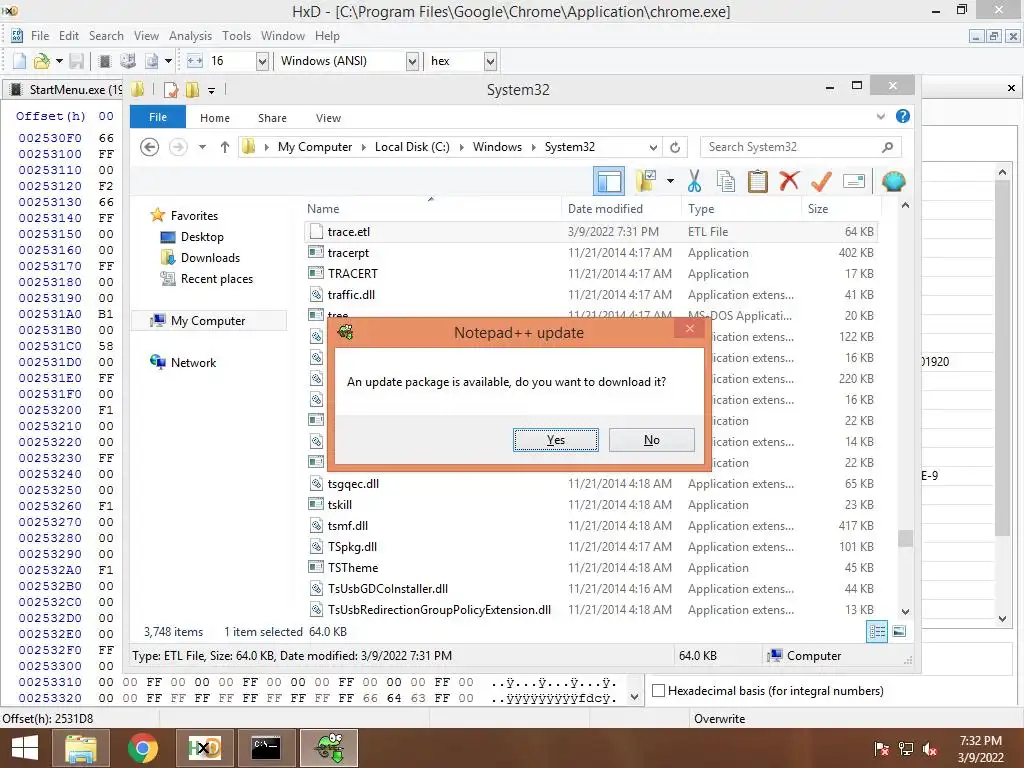Open the quick access toolbar customize arrow

tap(212, 91)
